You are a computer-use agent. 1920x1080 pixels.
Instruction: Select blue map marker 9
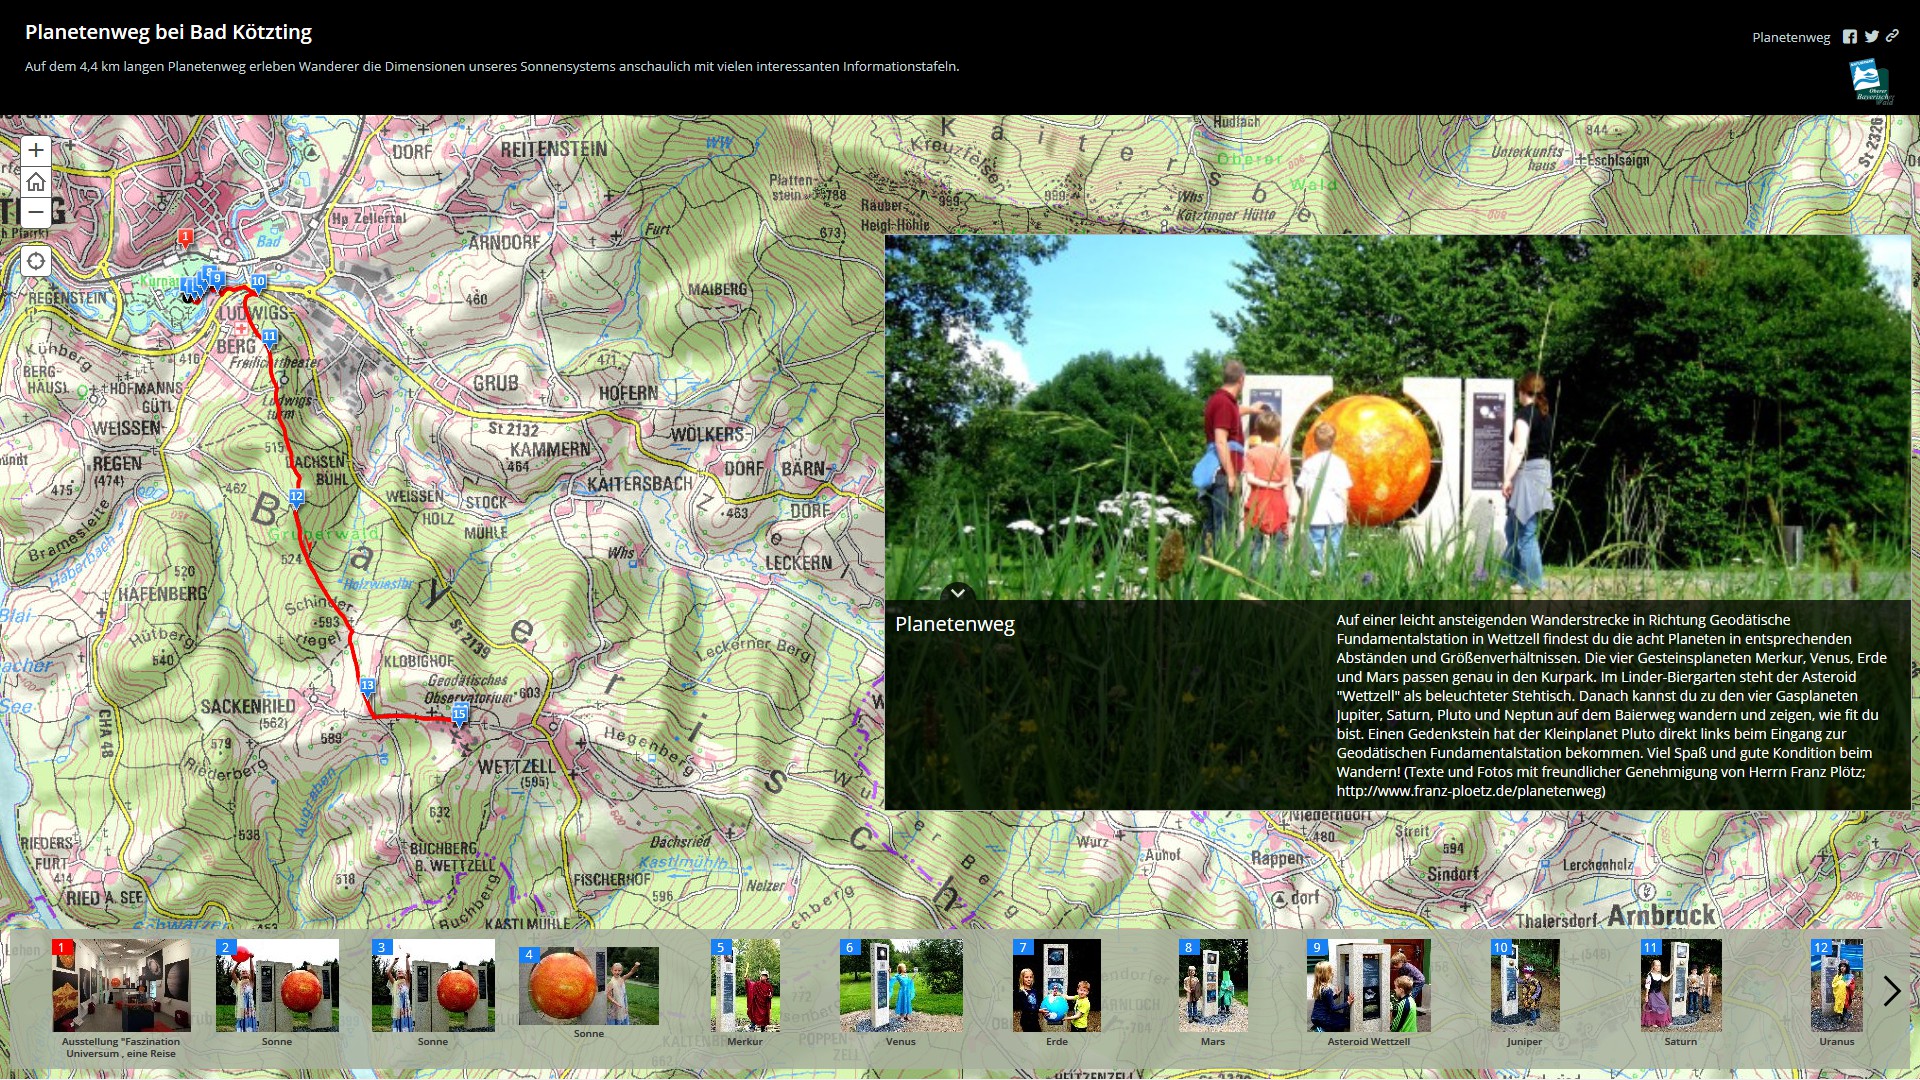[x=216, y=279]
